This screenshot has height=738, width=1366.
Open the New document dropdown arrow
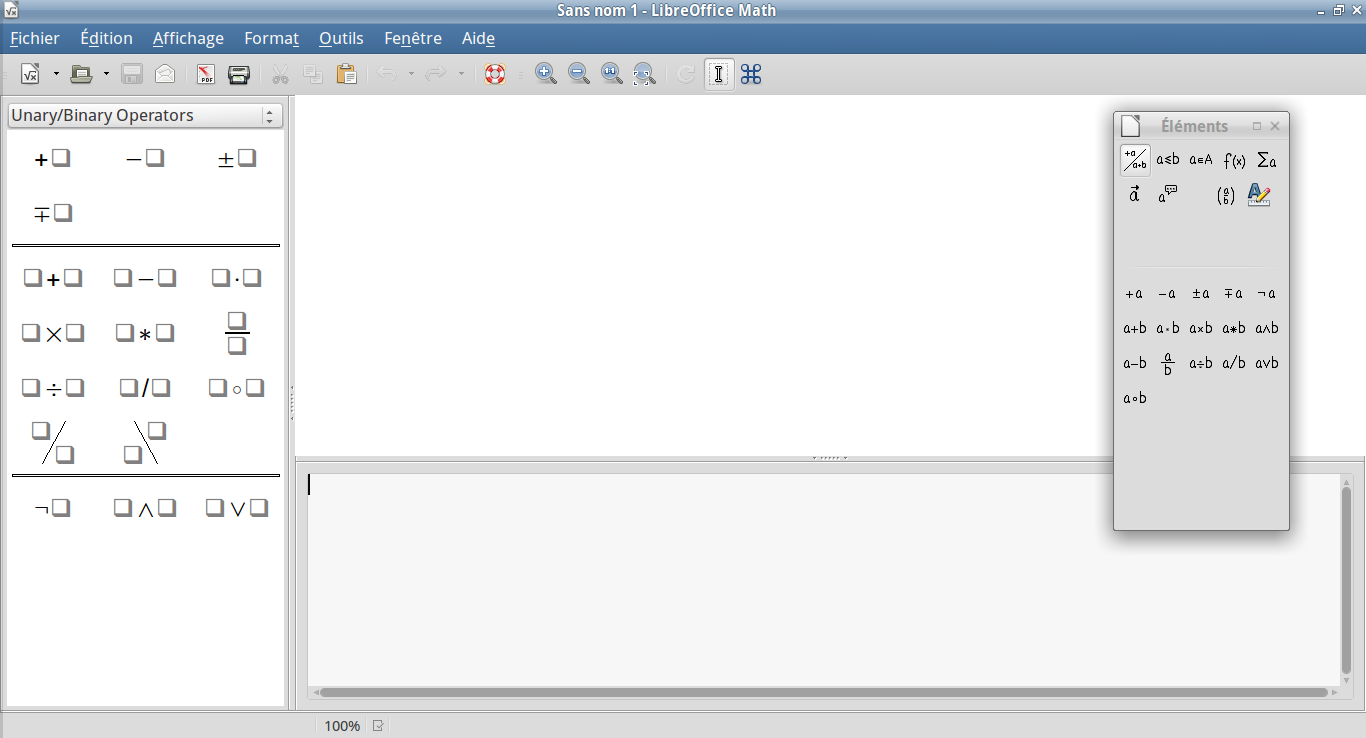[x=56, y=74]
